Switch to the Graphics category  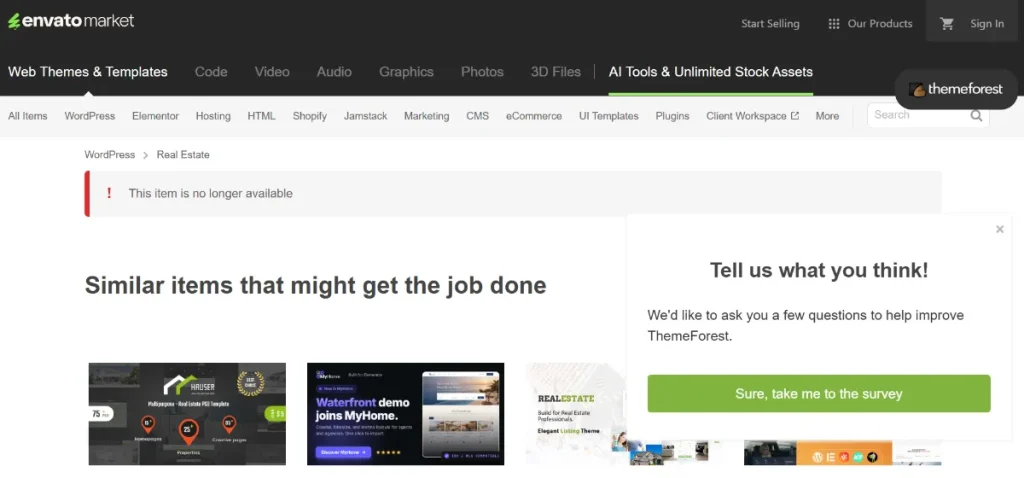pyautogui.click(x=406, y=72)
